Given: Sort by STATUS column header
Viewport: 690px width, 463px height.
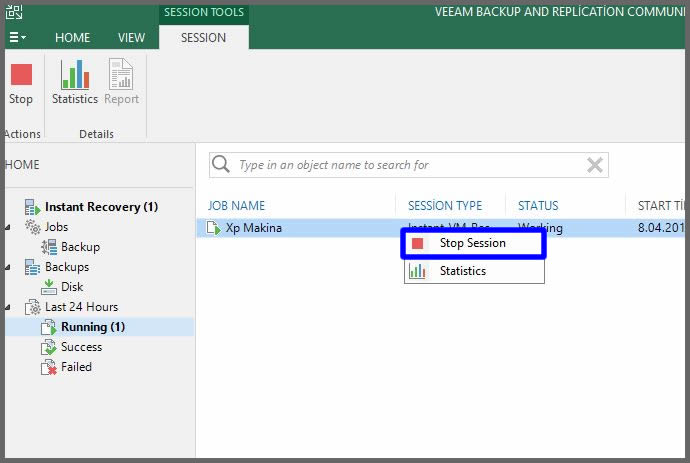Looking at the screenshot, I should pos(538,206).
